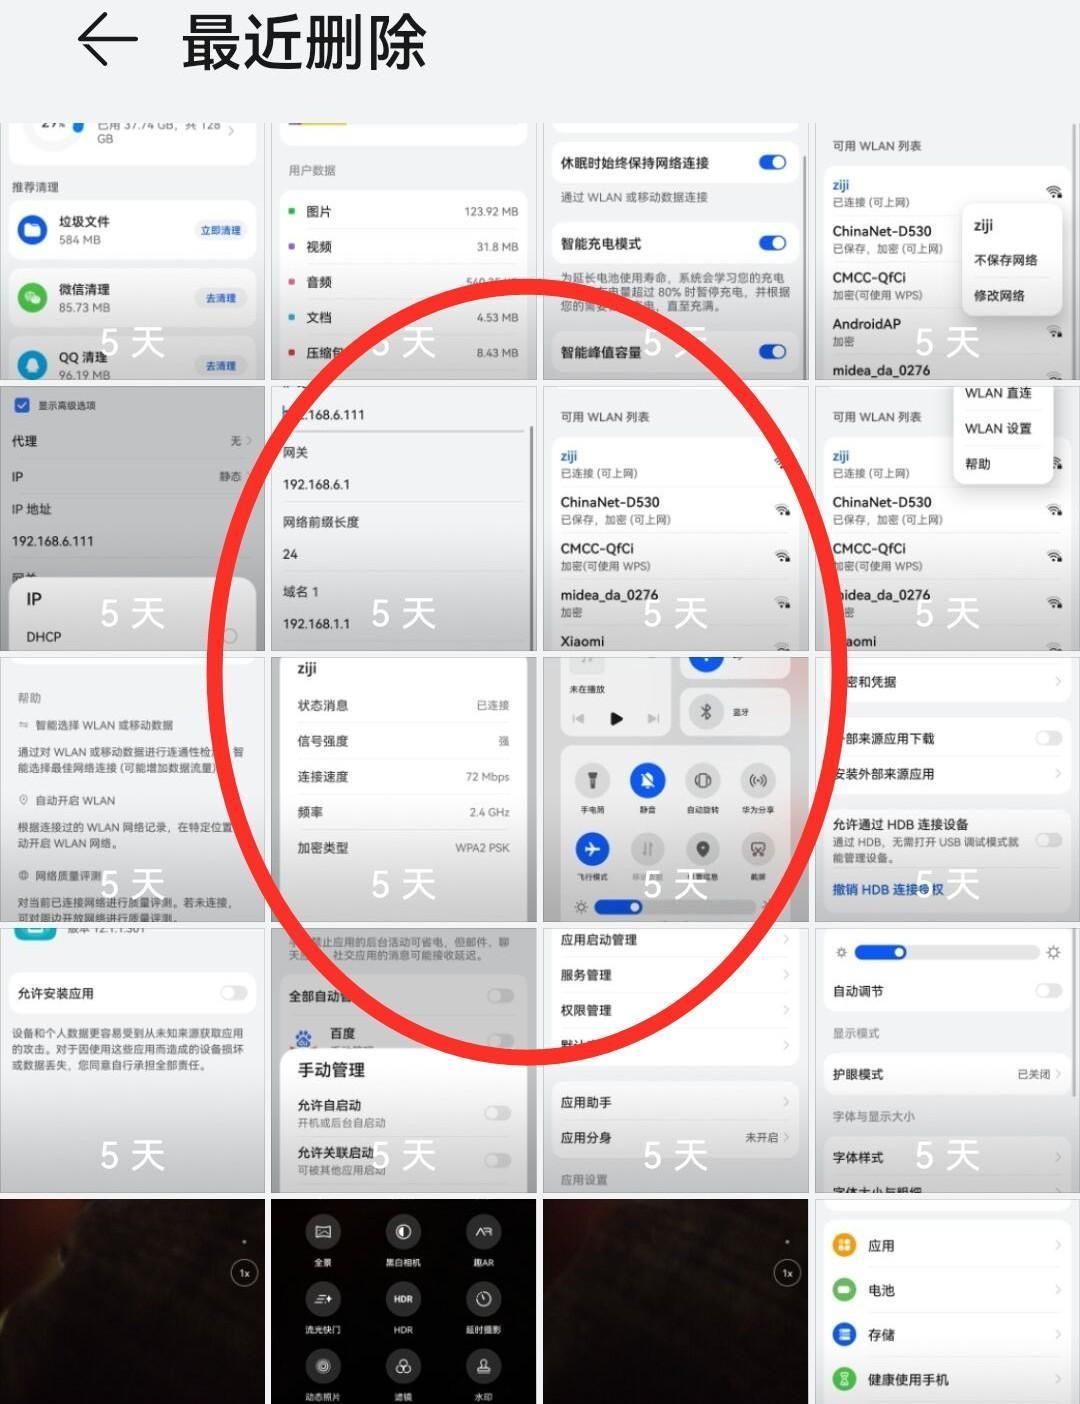Tap the blue 飞行模式 airplane icon

[592, 849]
